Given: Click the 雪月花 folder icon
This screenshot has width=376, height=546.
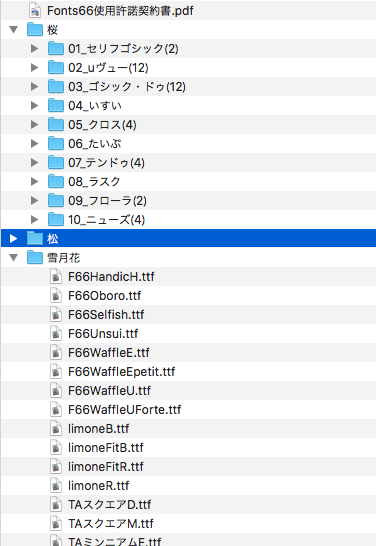Looking at the screenshot, I should click(x=35, y=258).
